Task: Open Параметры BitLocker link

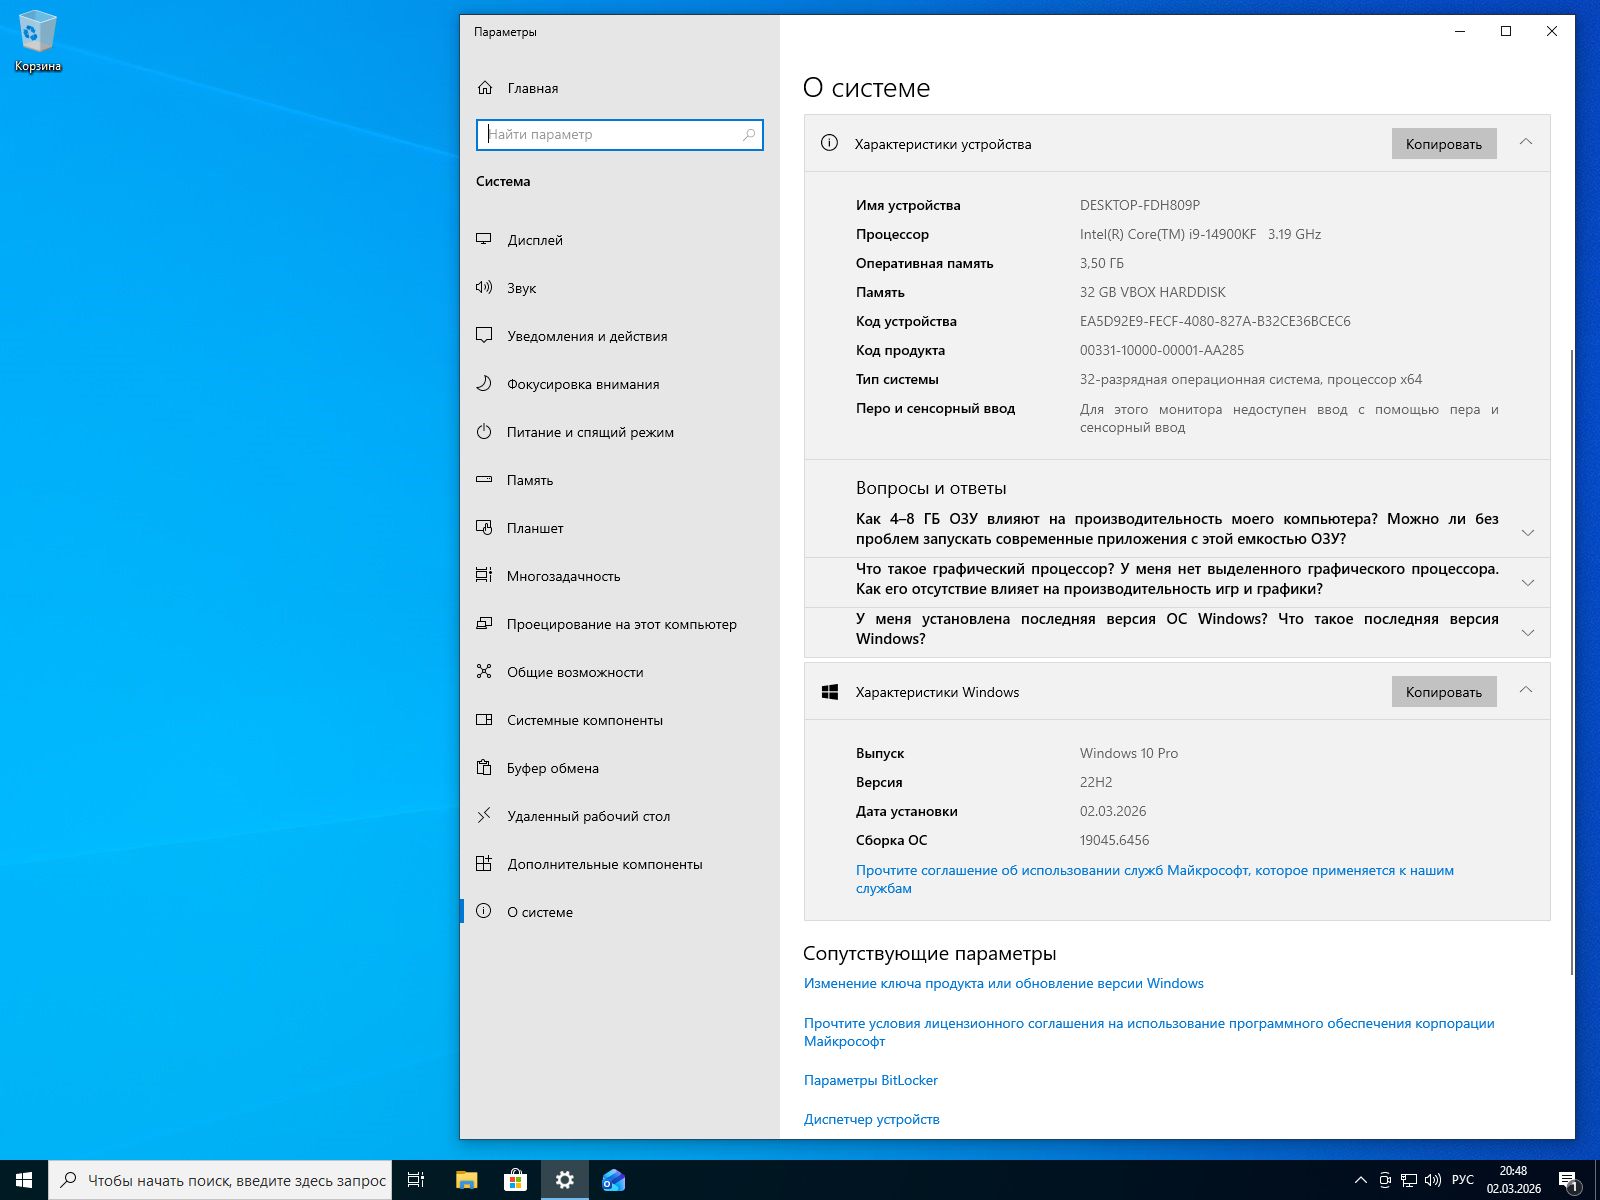Action: [x=870, y=1080]
